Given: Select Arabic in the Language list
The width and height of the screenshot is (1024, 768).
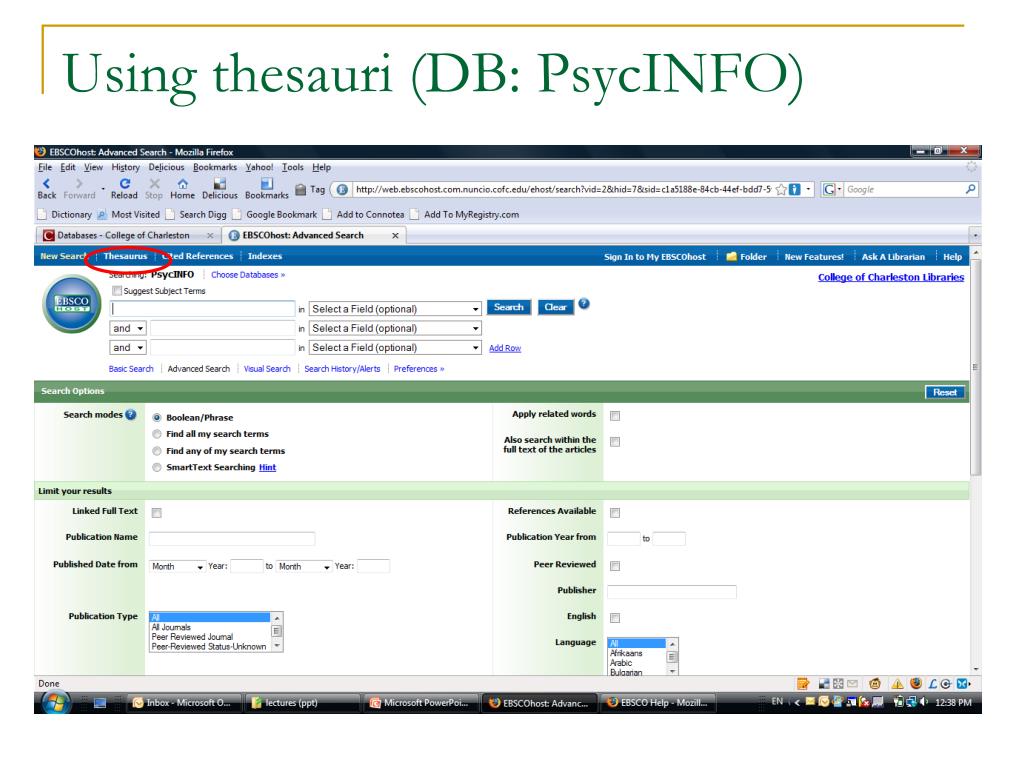Looking at the screenshot, I should click(x=620, y=662).
